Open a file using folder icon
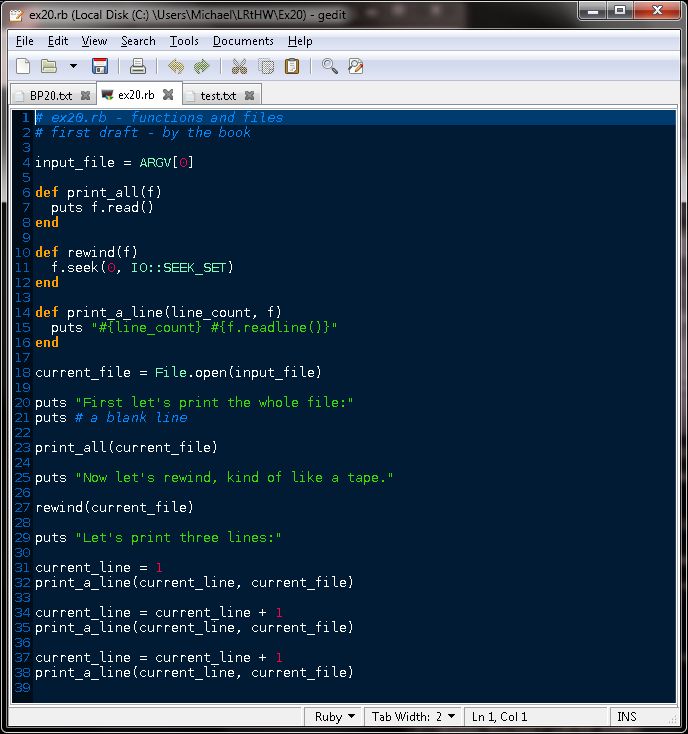This screenshot has height=734, width=688. coord(49,66)
